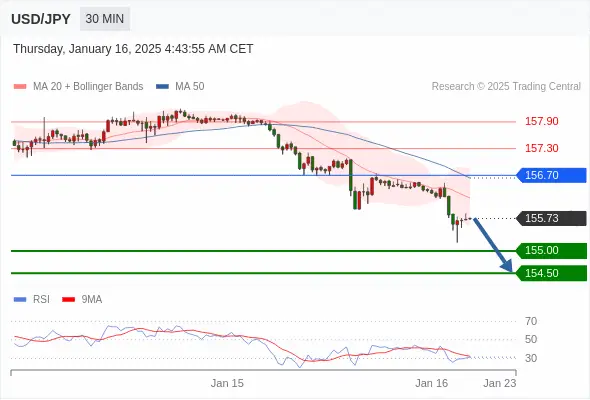Click the MA 50 legend label
Viewport: 590px width, 400px height.
click(x=190, y=87)
